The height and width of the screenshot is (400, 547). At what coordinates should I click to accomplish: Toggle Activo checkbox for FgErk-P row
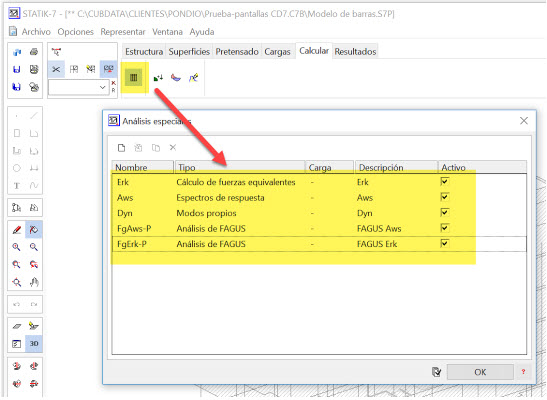444,243
